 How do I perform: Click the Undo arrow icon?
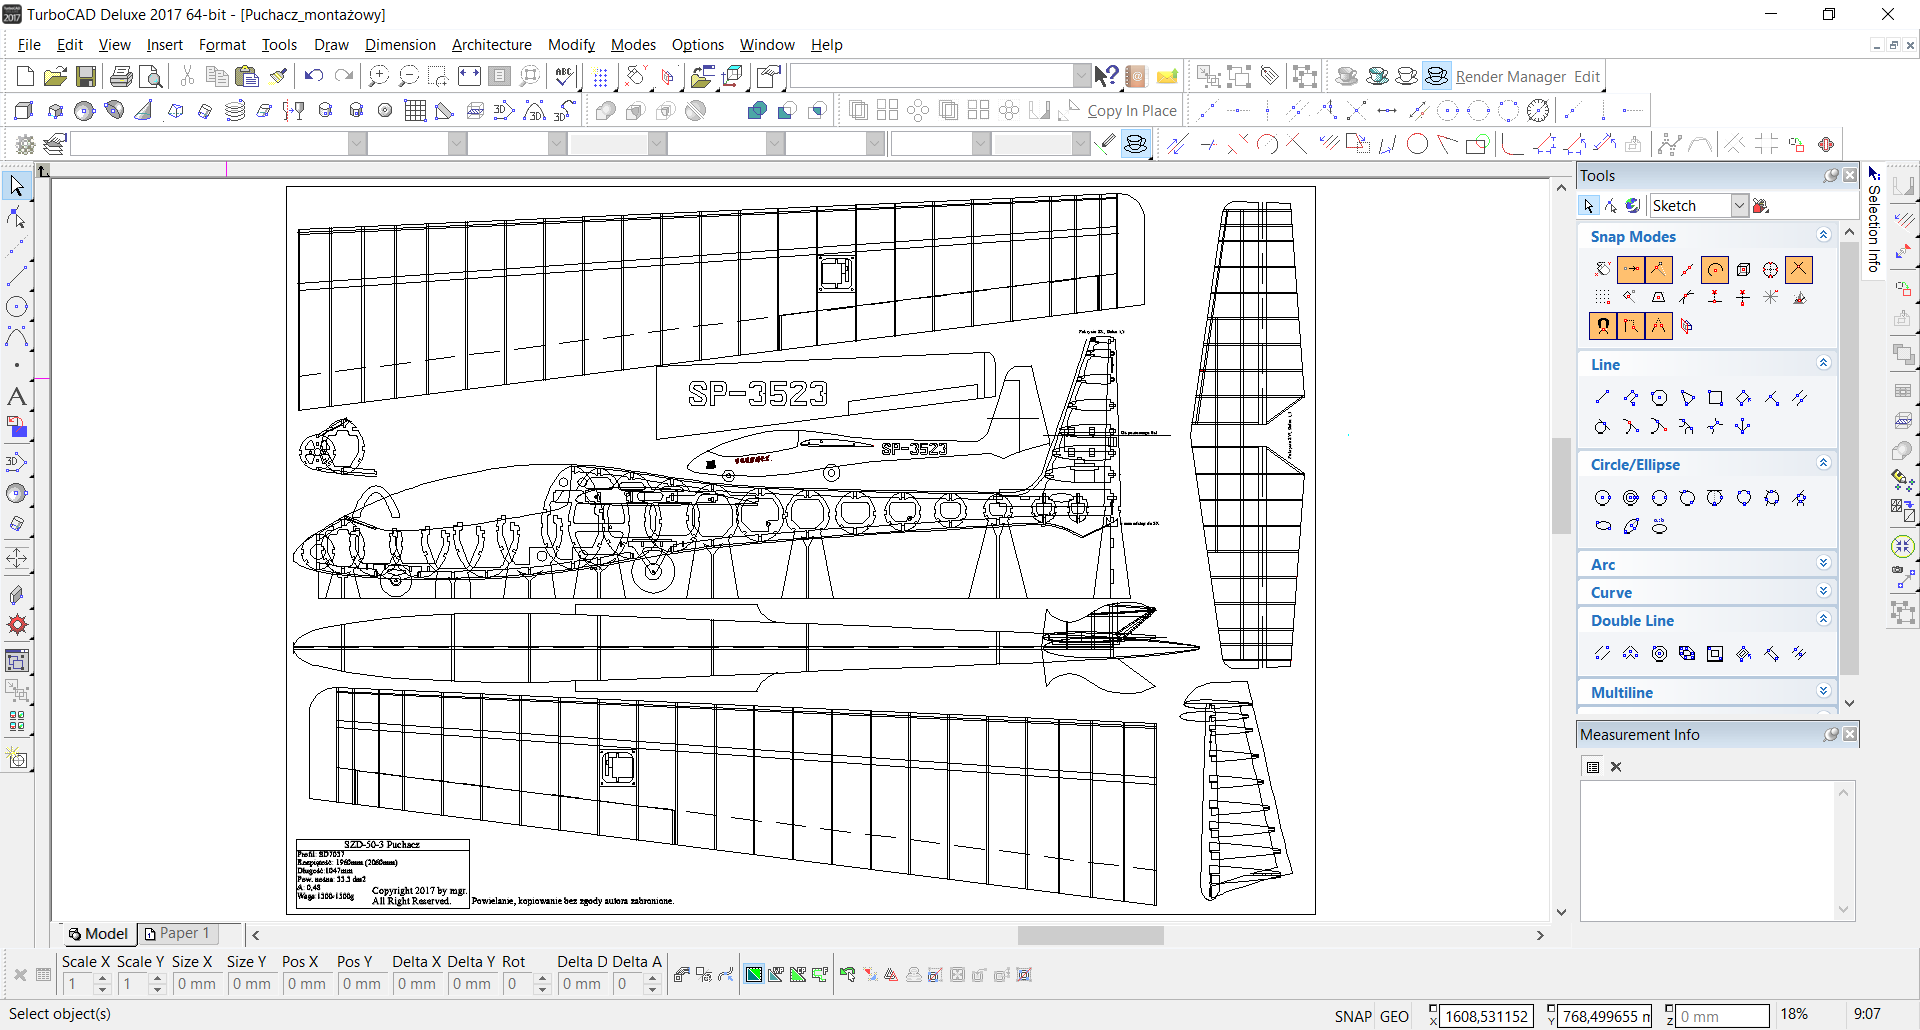[314, 77]
